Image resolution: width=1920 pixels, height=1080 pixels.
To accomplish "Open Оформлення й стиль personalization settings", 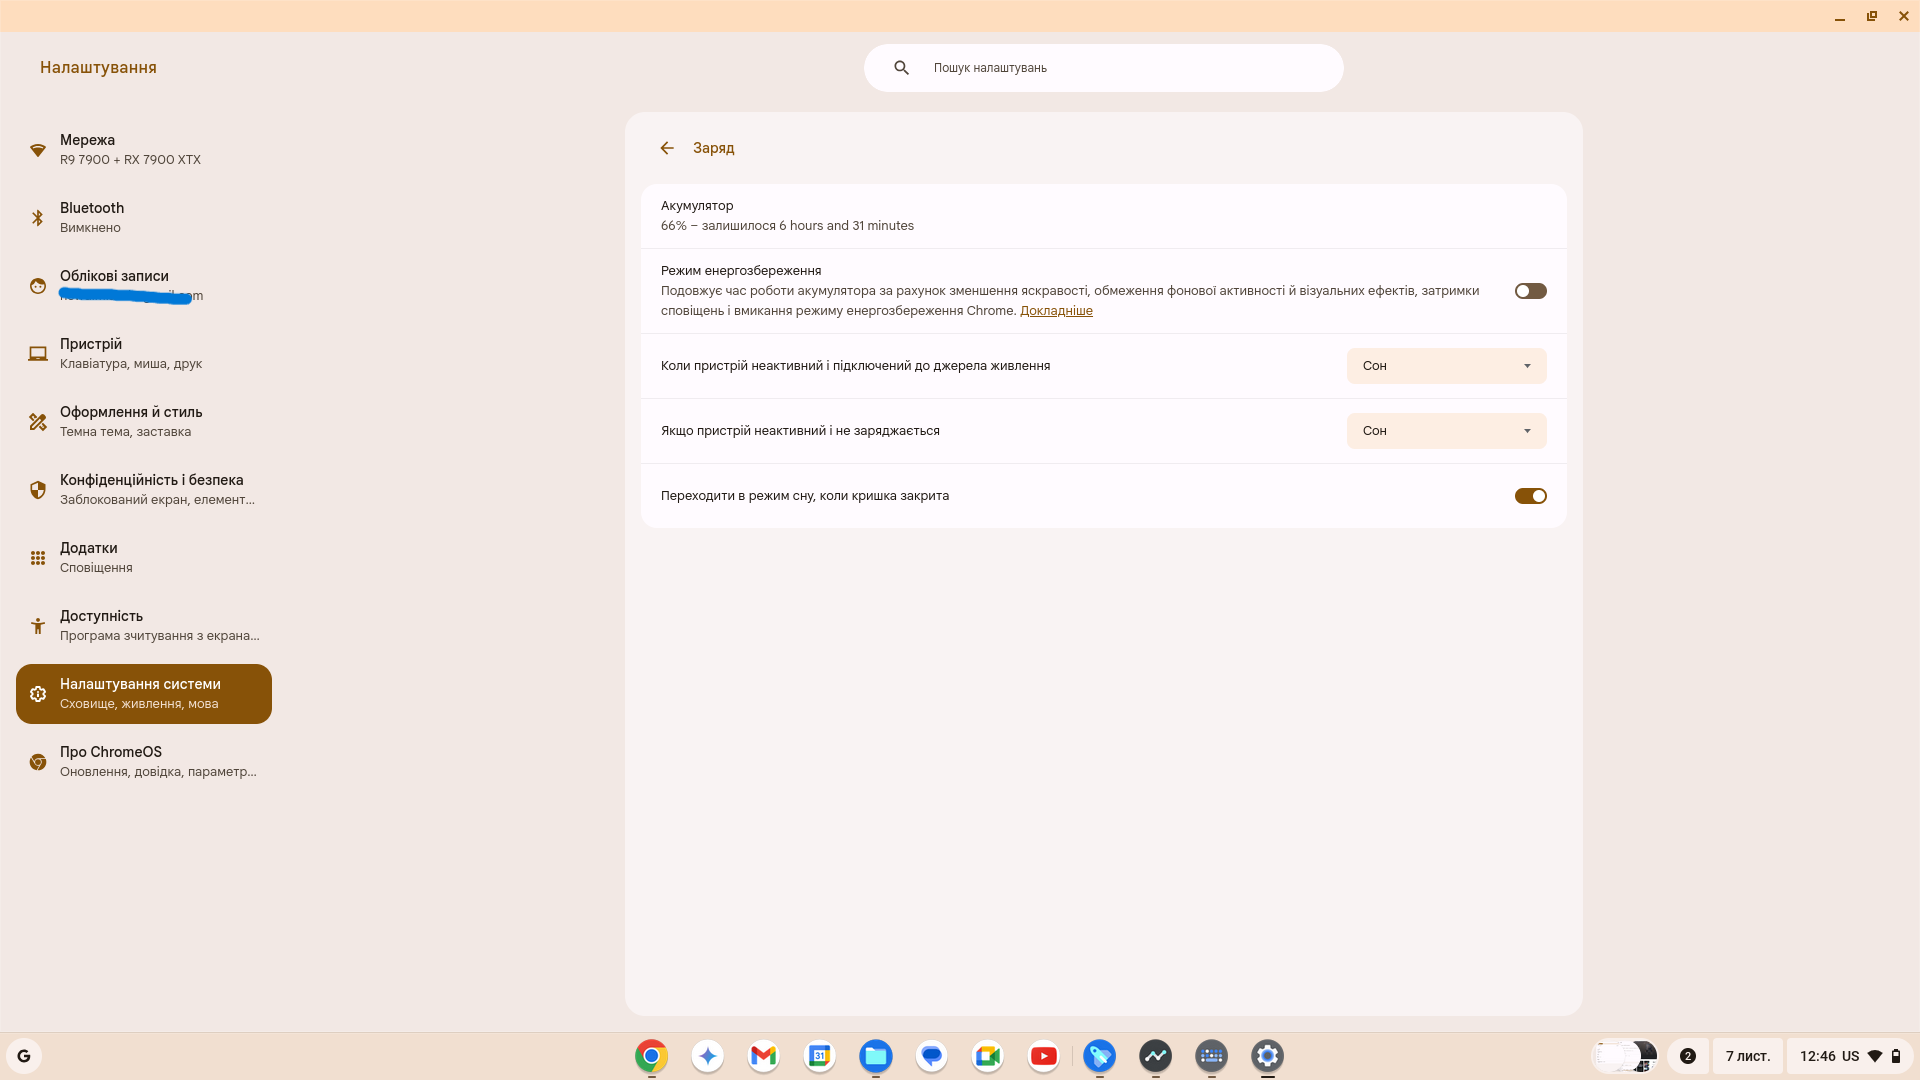I will (x=130, y=421).
